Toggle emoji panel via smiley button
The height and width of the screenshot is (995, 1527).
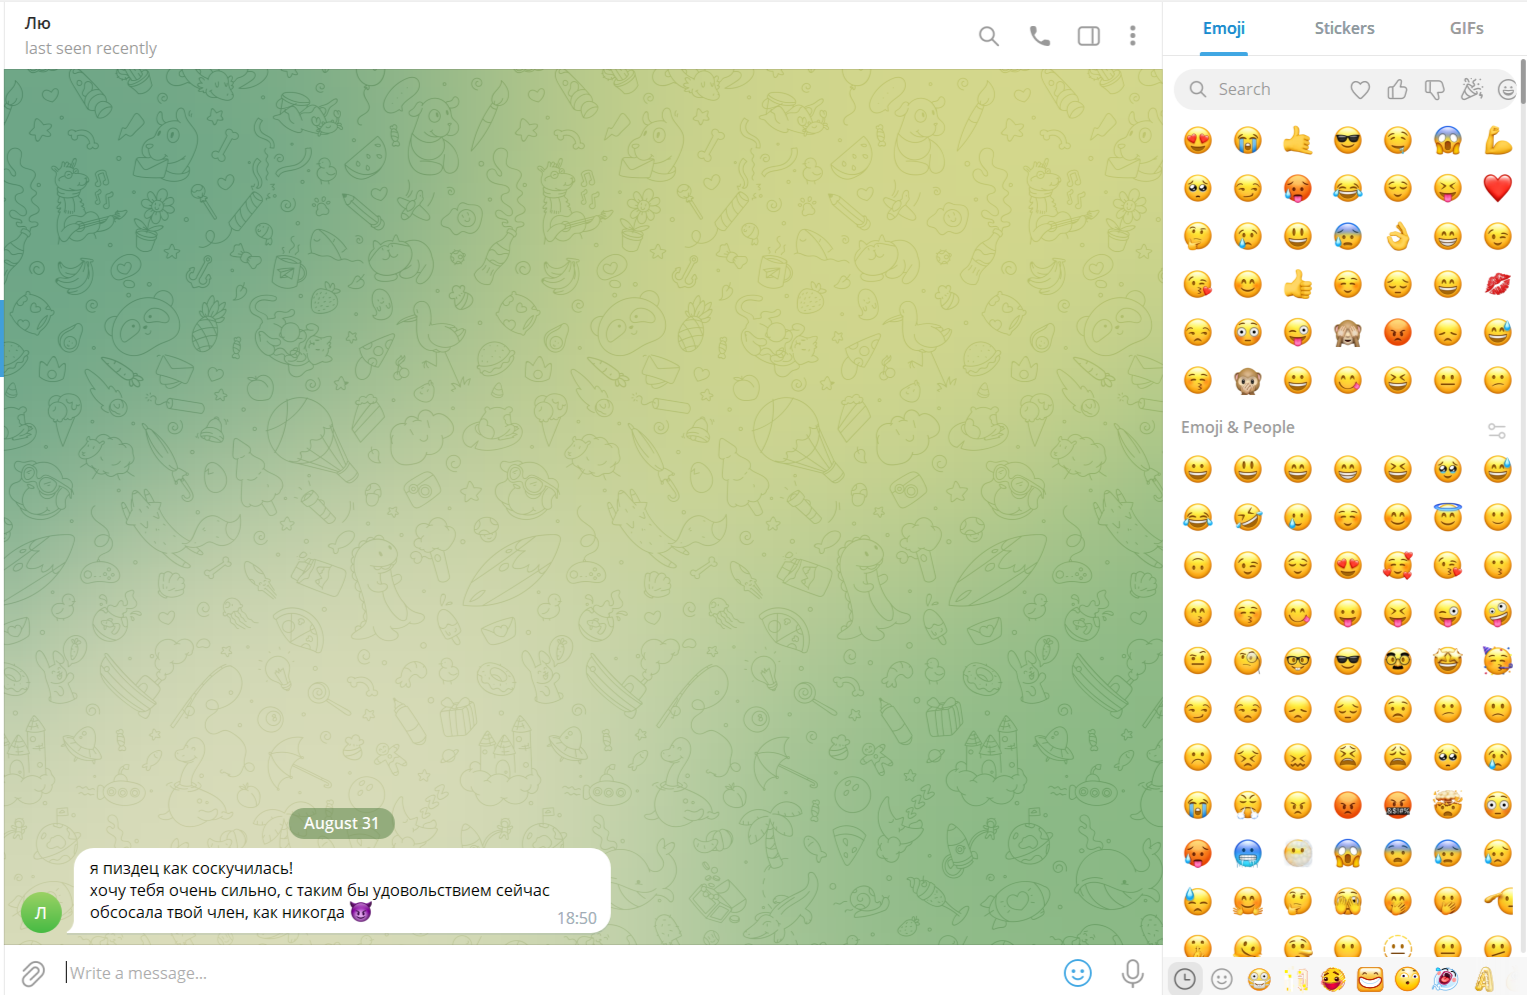pos(1077,973)
